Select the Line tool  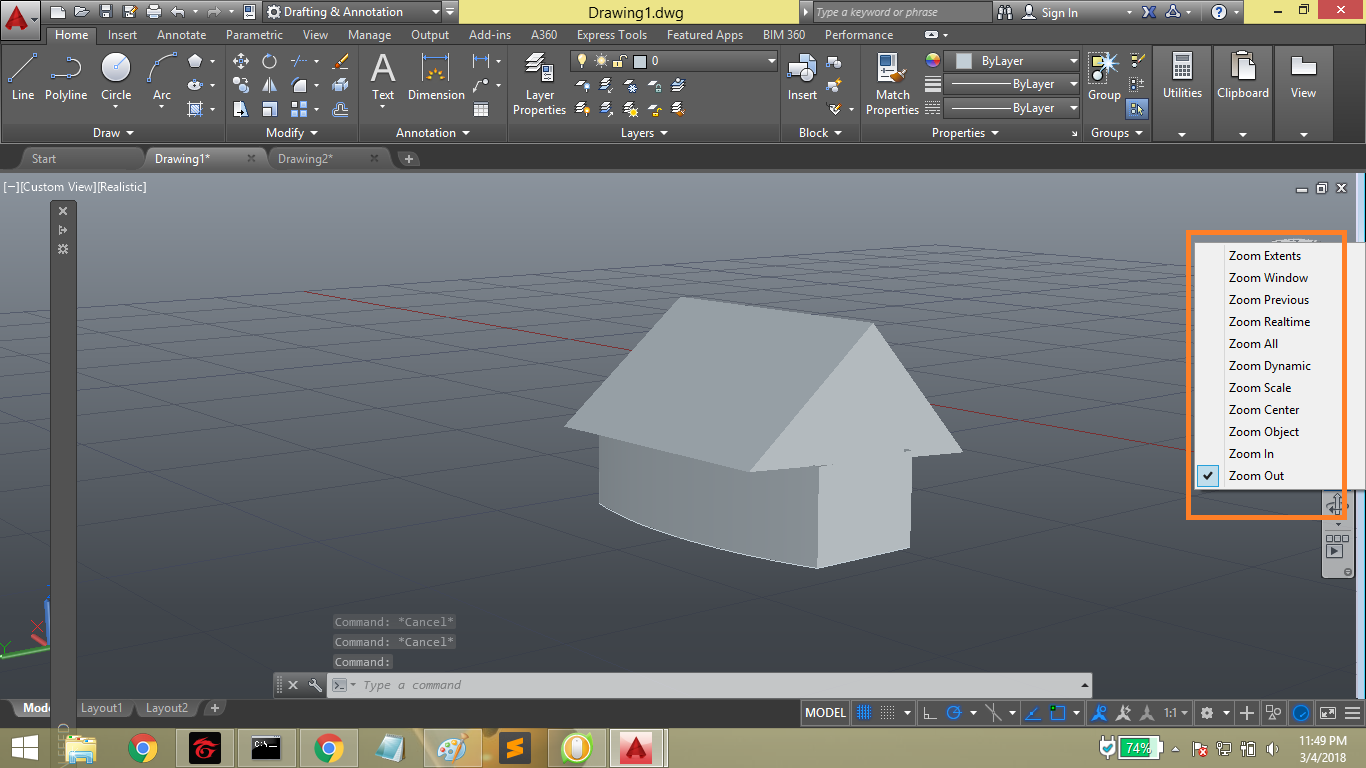point(23,77)
